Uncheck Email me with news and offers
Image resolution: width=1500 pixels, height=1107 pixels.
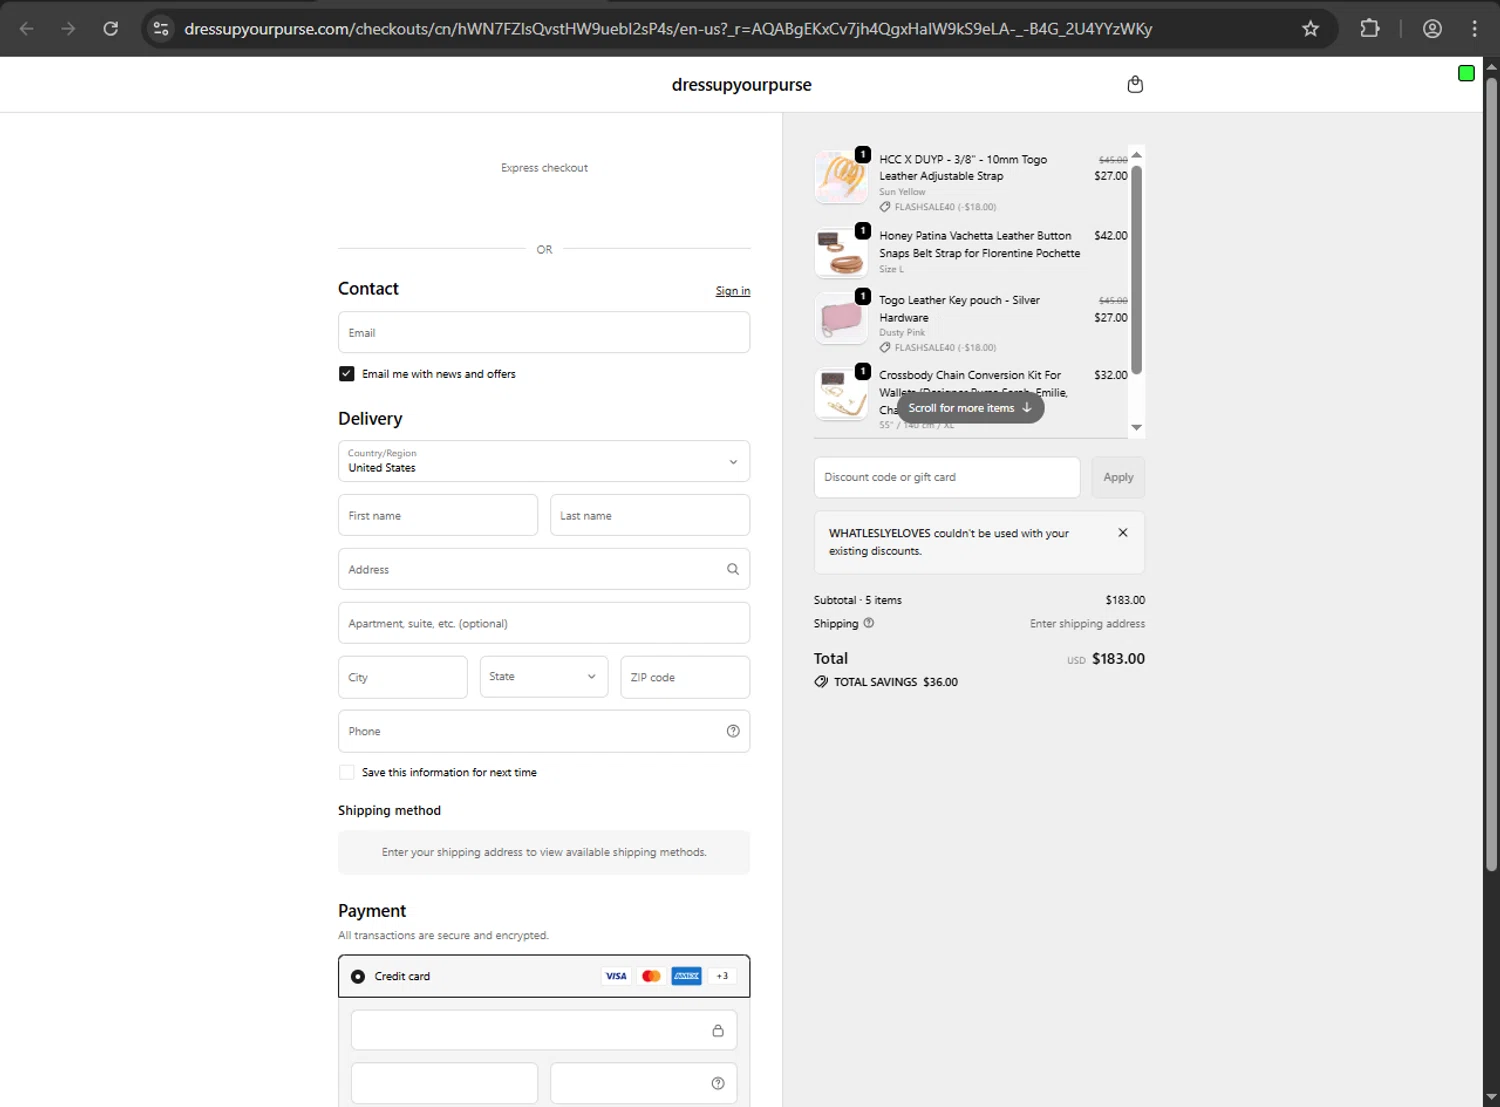pos(347,374)
